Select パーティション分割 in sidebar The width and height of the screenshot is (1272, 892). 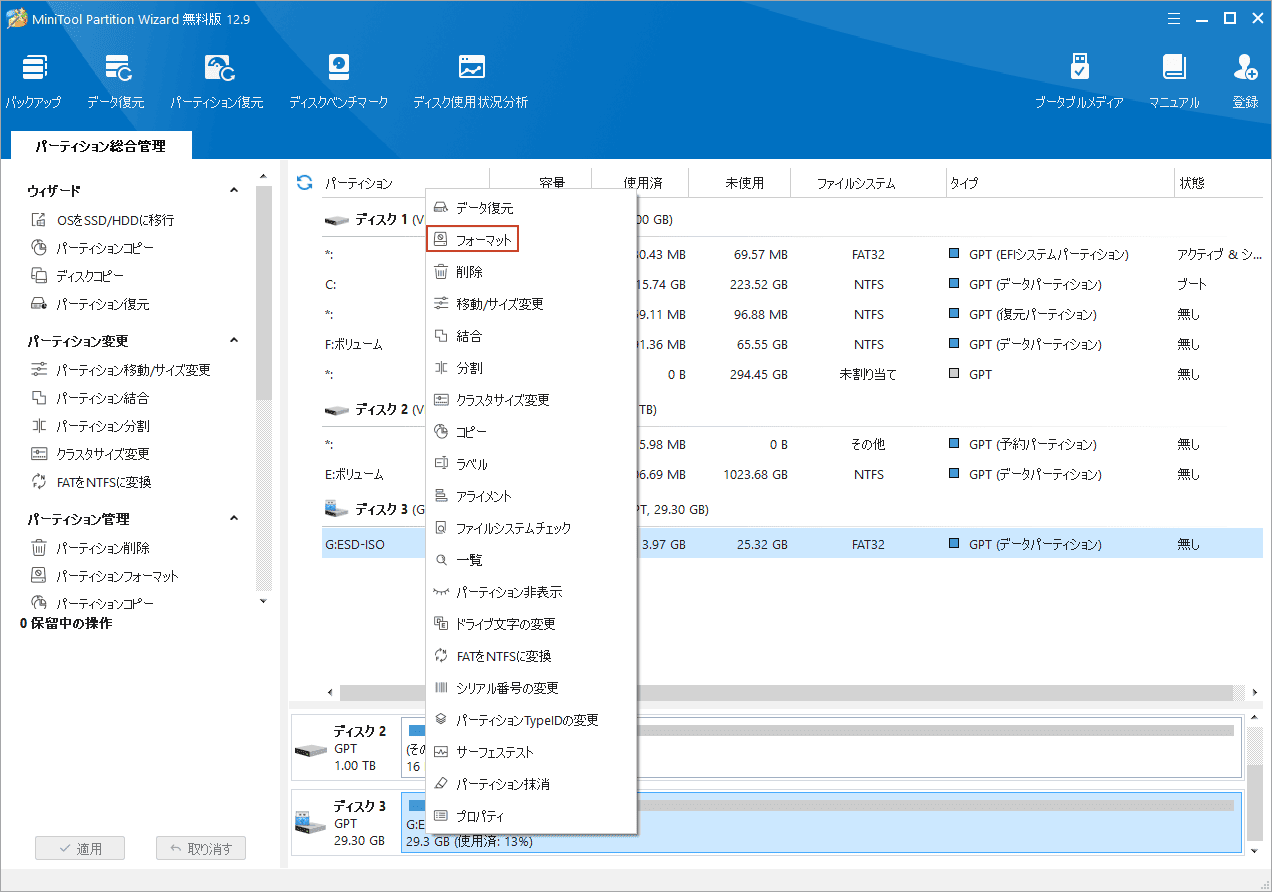(x=91, y=426)
